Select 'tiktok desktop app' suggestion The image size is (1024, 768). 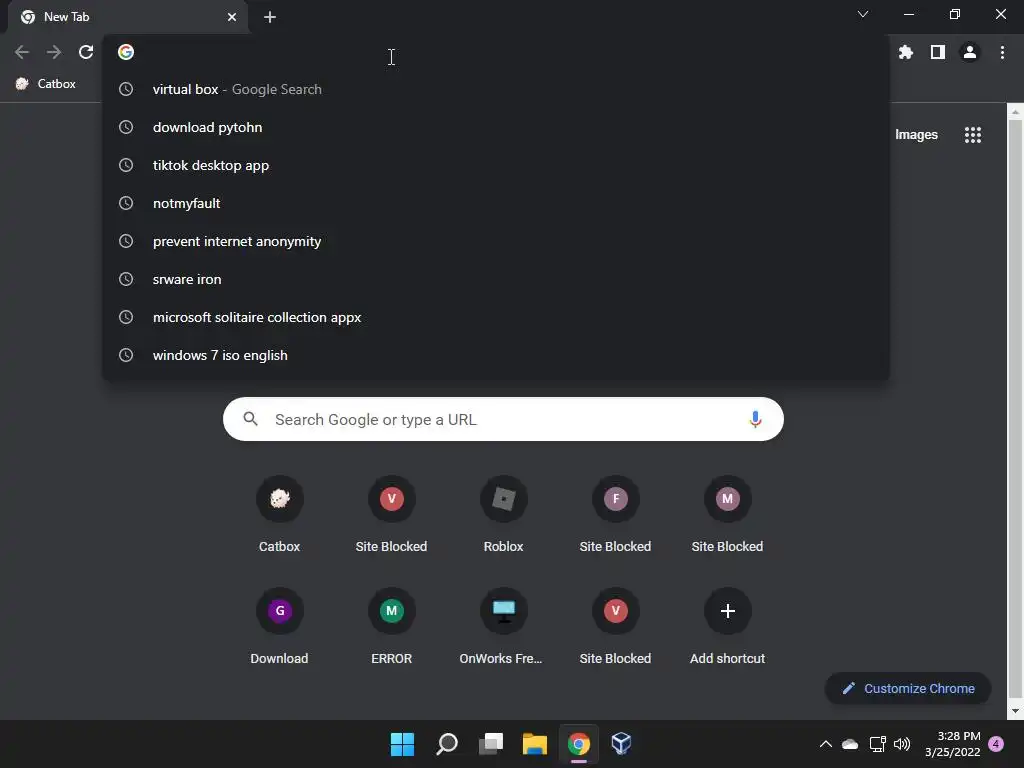(496, 165)
